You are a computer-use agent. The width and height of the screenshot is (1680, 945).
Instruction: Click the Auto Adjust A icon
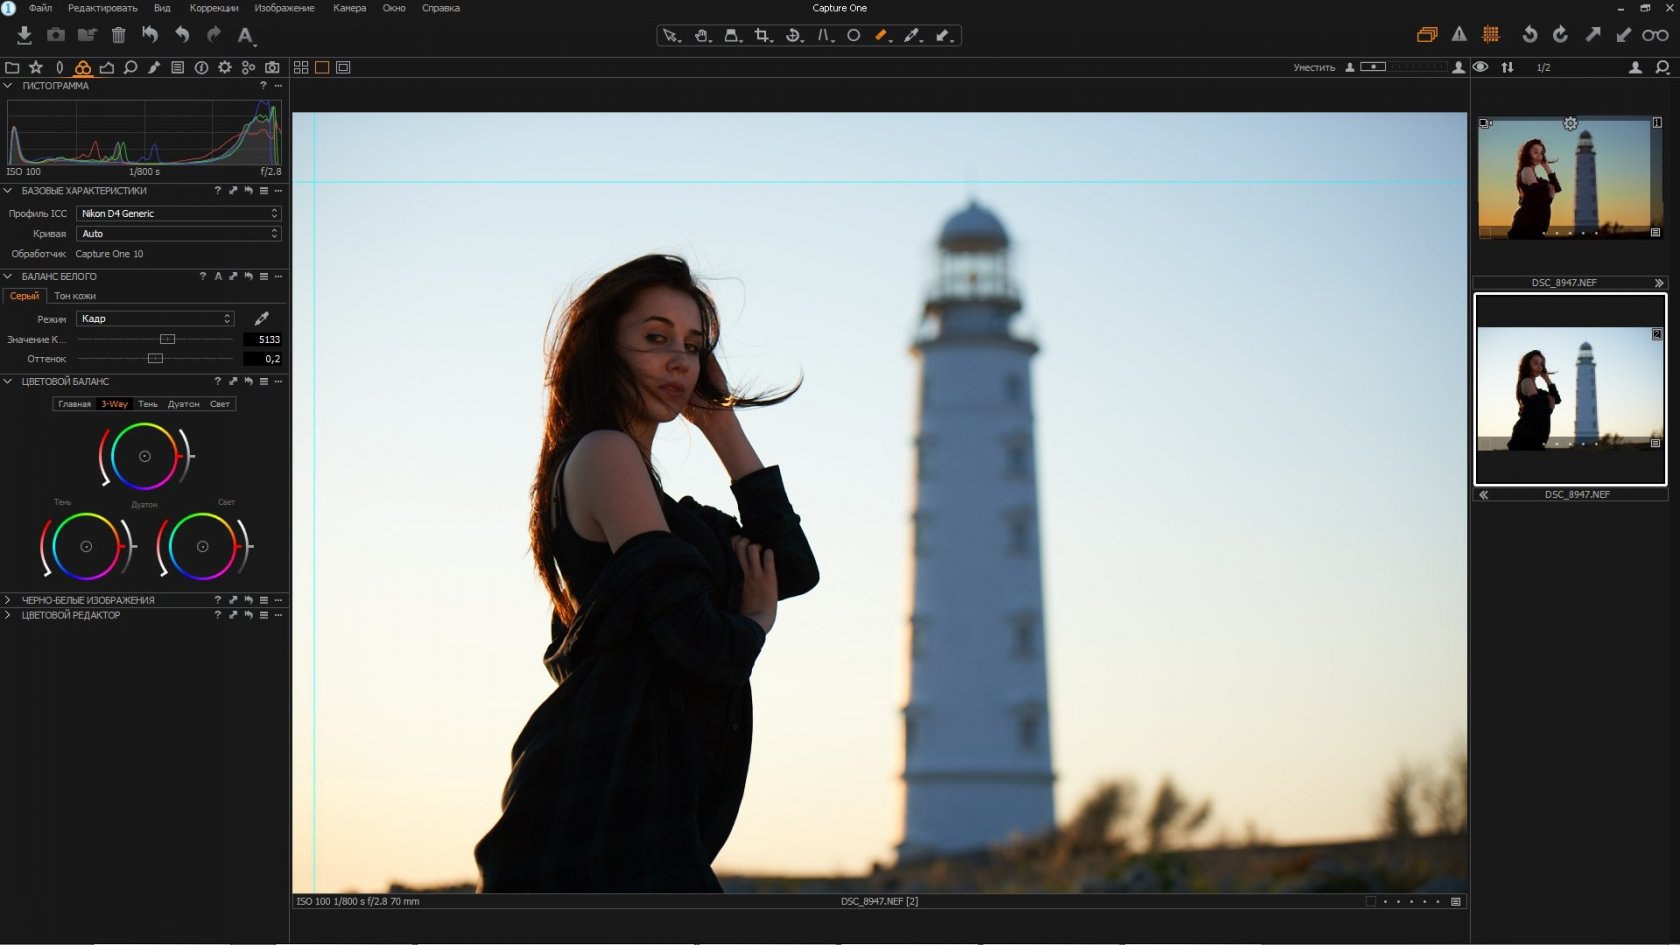(x=245, y=36)
